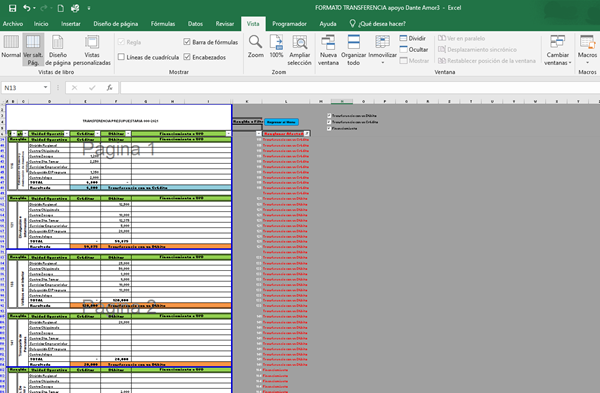
Task: Toggle Transferencia con un Débito sheet checkbox
Action: coord(329,115)
